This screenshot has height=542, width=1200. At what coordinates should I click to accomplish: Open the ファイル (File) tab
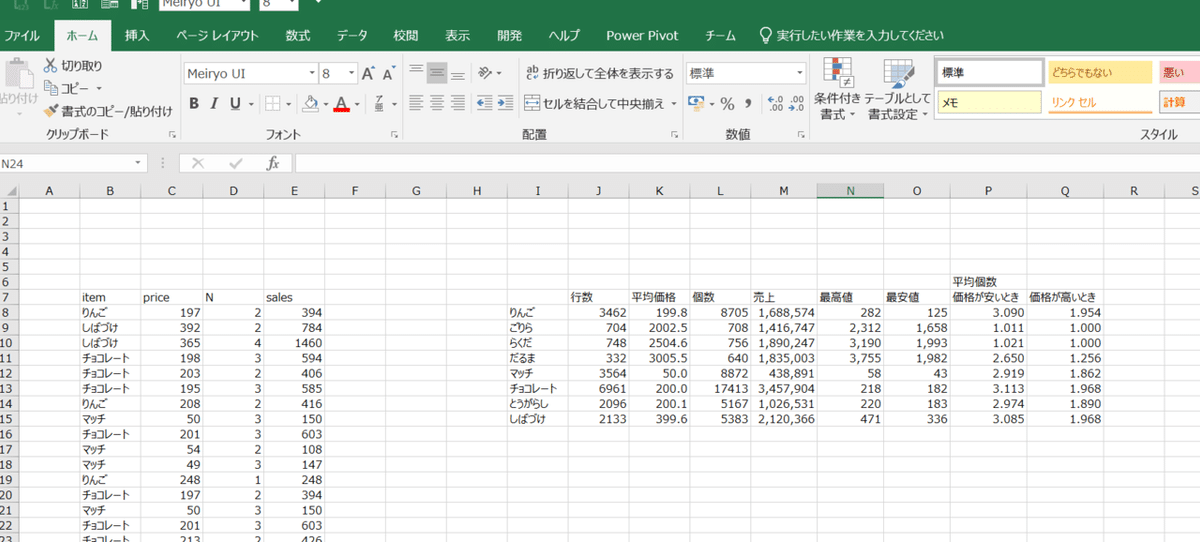pos(22,35)
